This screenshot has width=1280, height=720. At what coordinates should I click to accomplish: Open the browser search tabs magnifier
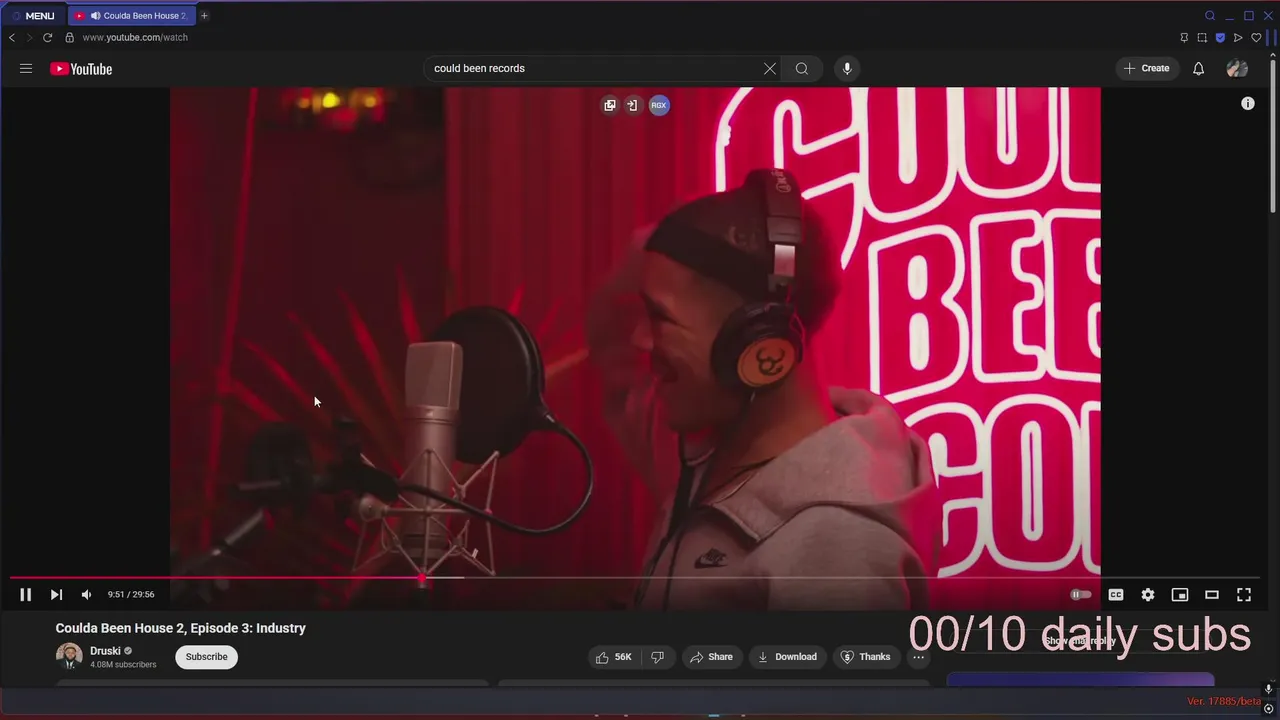(x=1210, y=16)
